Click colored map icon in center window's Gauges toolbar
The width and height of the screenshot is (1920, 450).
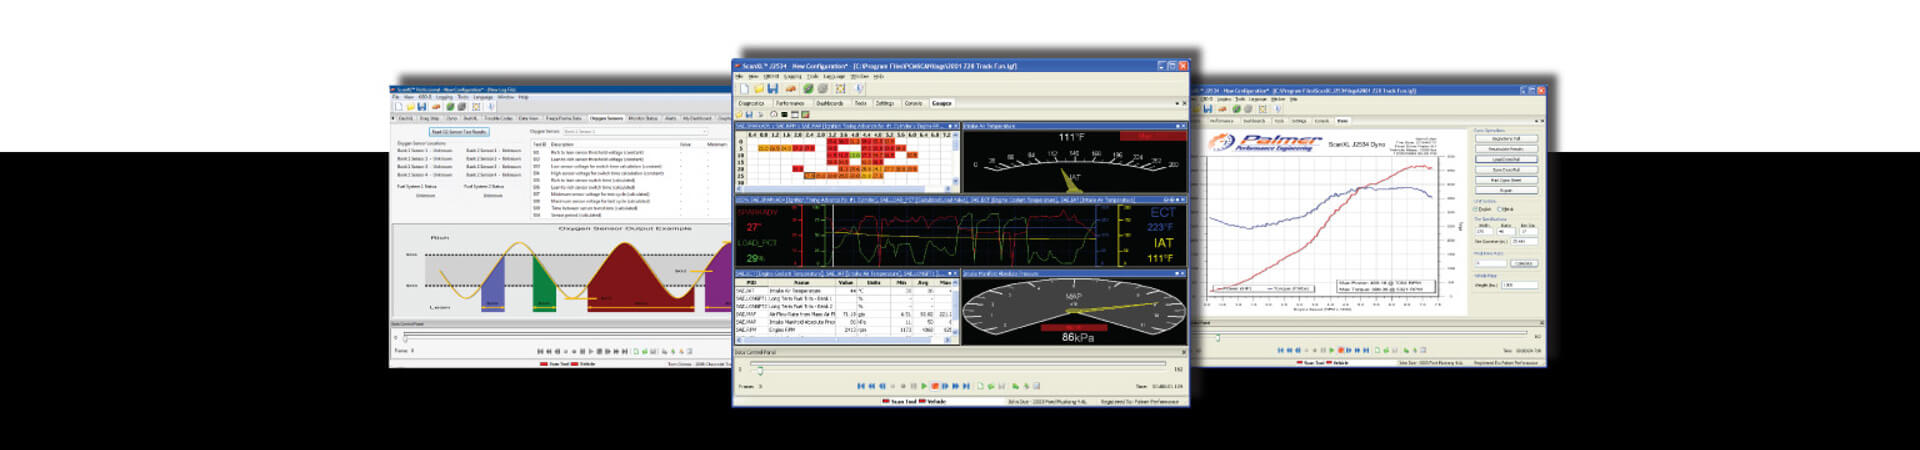tap(805, 114)
